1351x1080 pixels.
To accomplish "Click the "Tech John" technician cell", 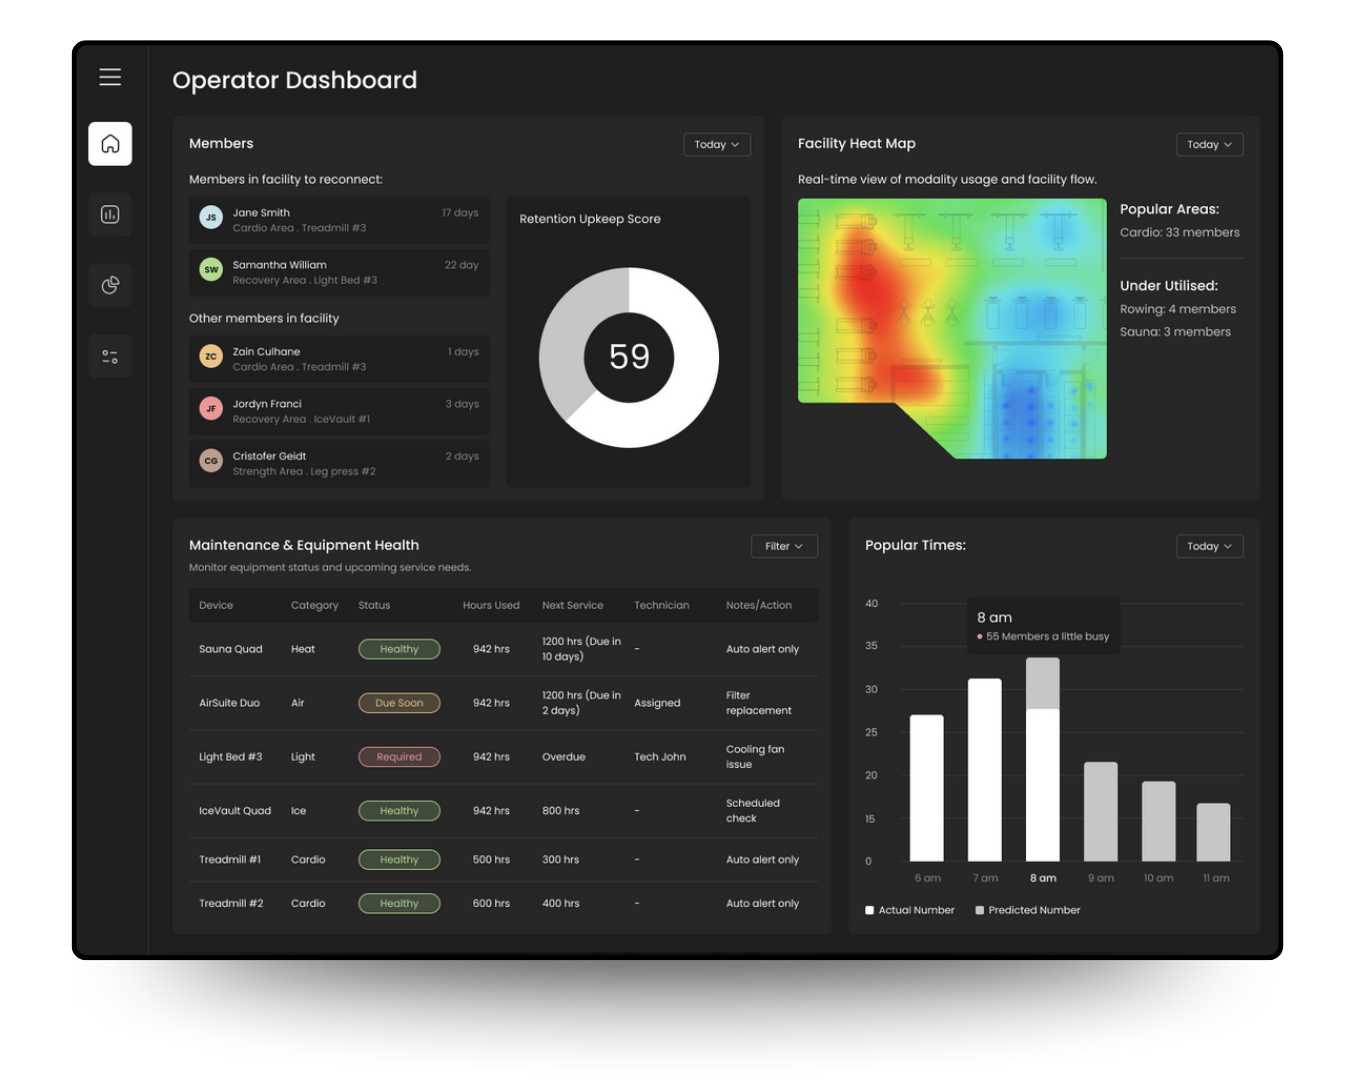I will [660, 757].
